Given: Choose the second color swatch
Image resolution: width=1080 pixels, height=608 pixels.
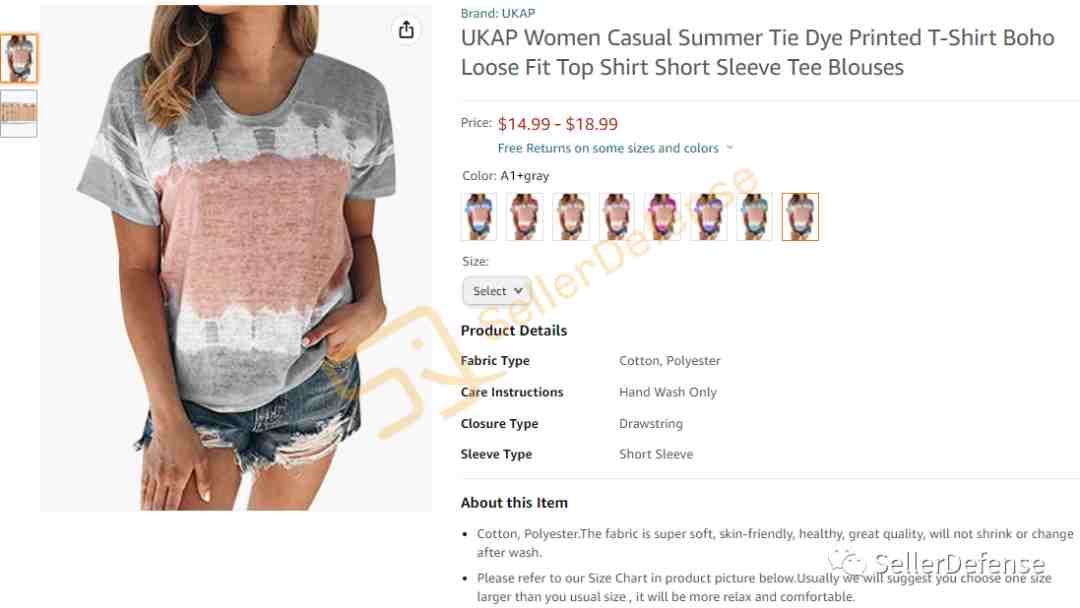Looking at the screenshot, I should pyautogui.click(x=525, y=217).
